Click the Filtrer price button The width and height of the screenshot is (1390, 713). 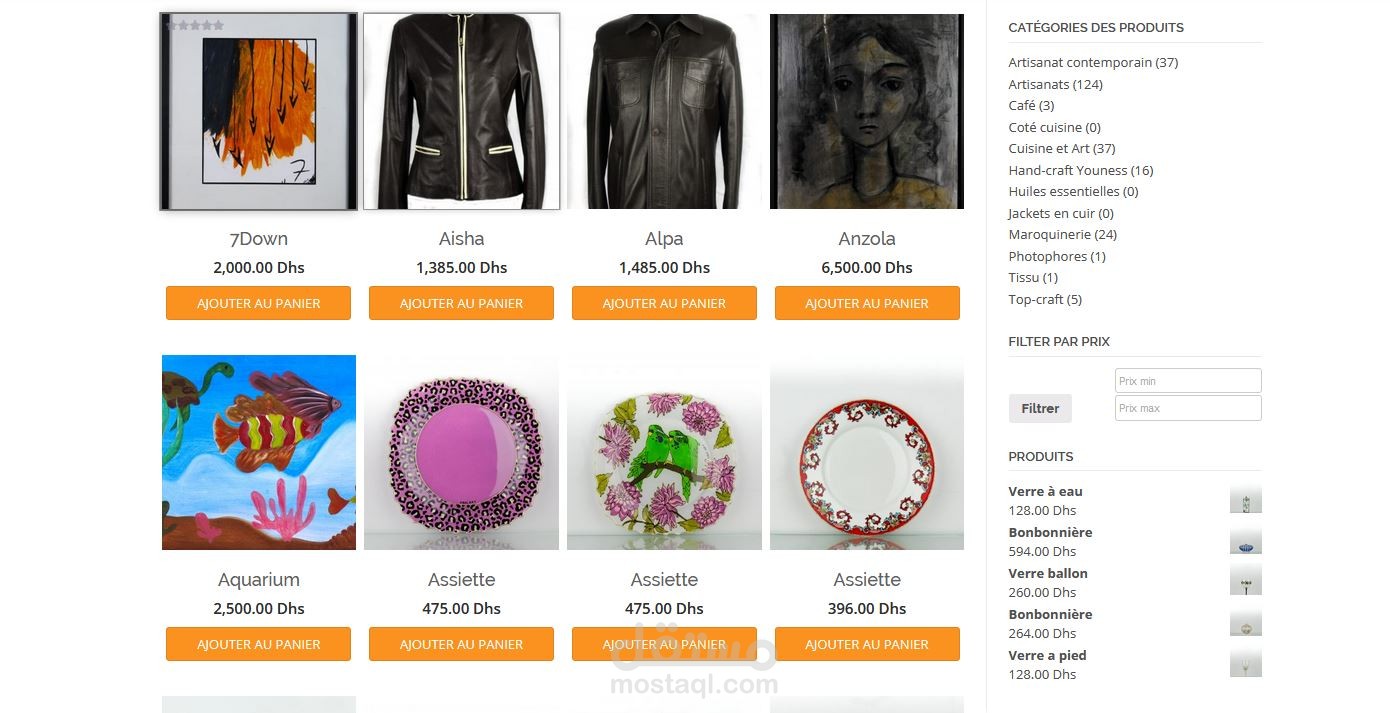pos(1040,408)
